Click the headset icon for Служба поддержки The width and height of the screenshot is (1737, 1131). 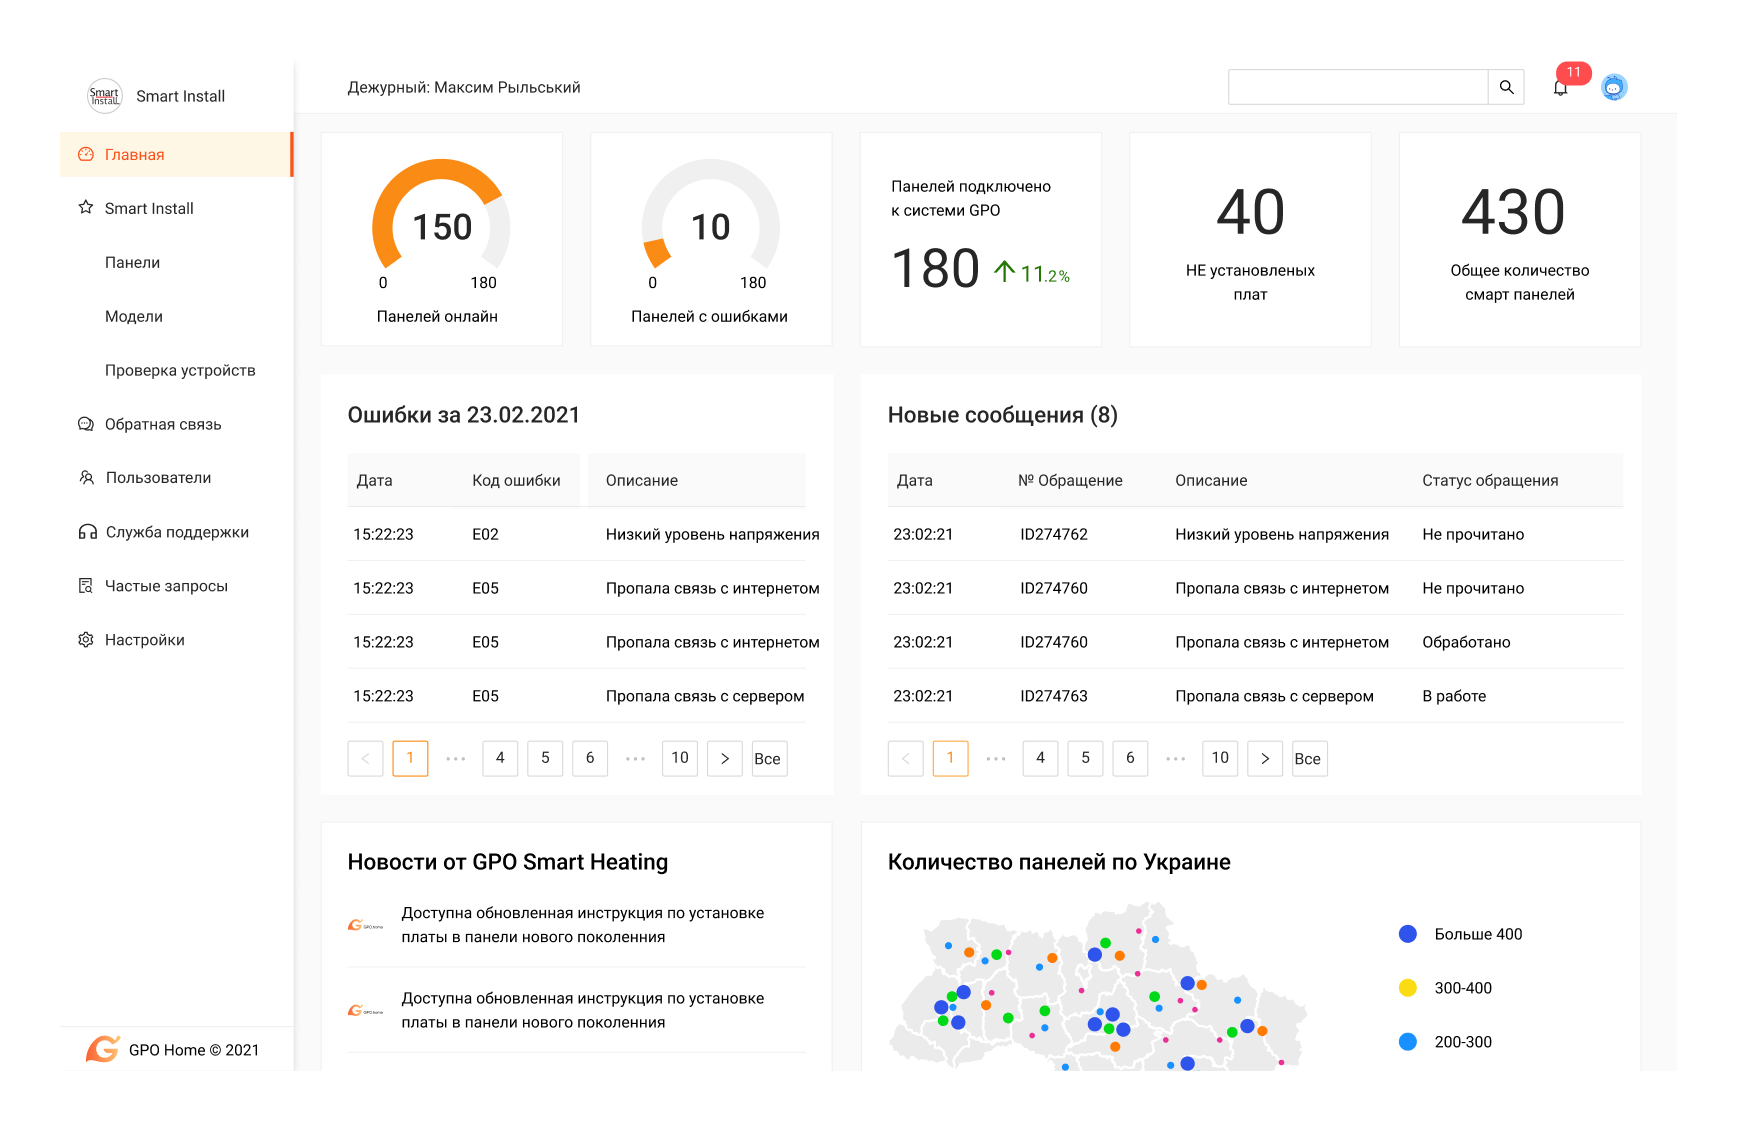(x=87, y=532)
